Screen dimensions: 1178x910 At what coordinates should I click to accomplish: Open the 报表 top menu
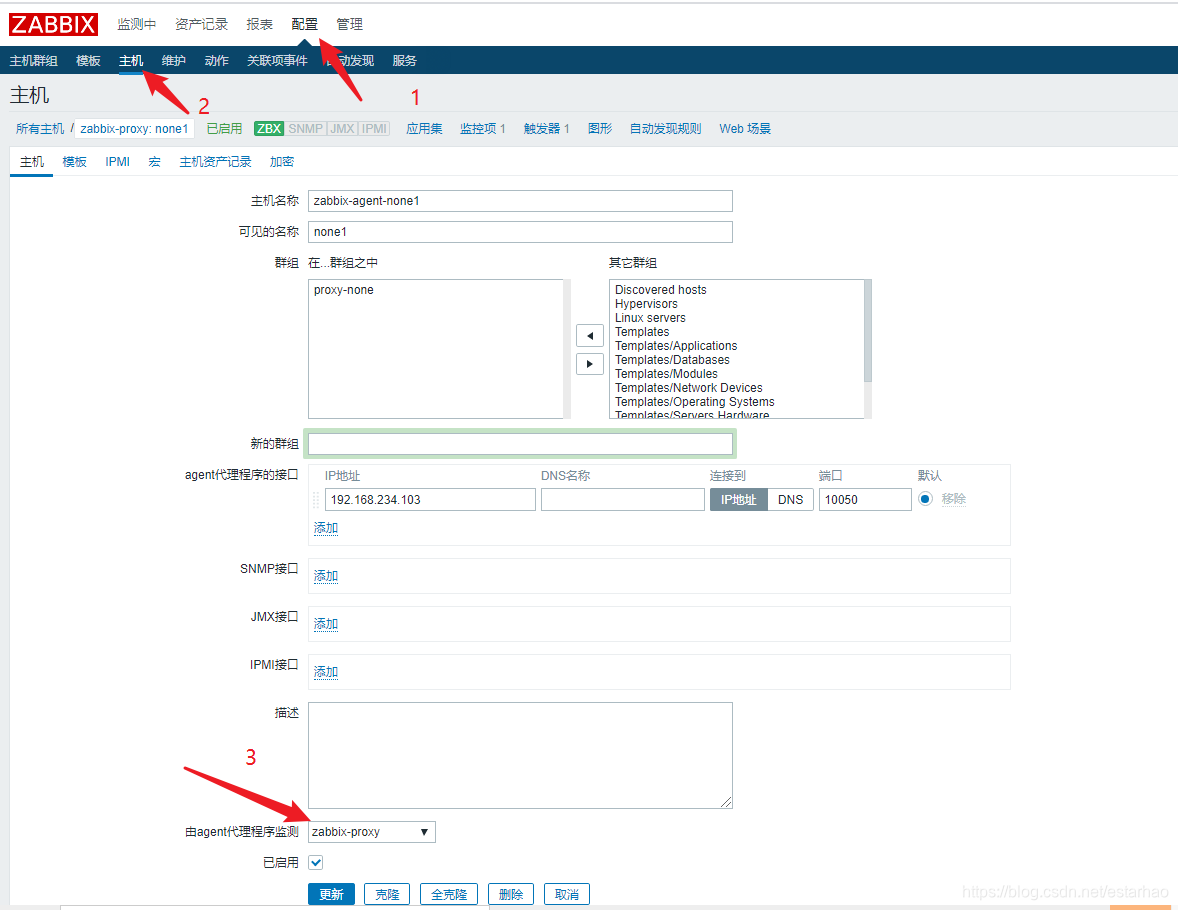point(259,24)
